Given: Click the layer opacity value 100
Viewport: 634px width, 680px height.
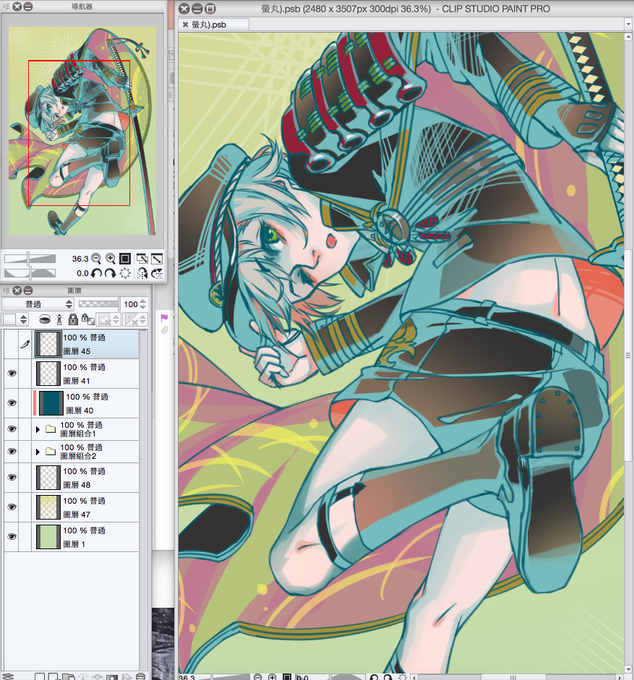Looking at the screenshot, I should (131, 304).
